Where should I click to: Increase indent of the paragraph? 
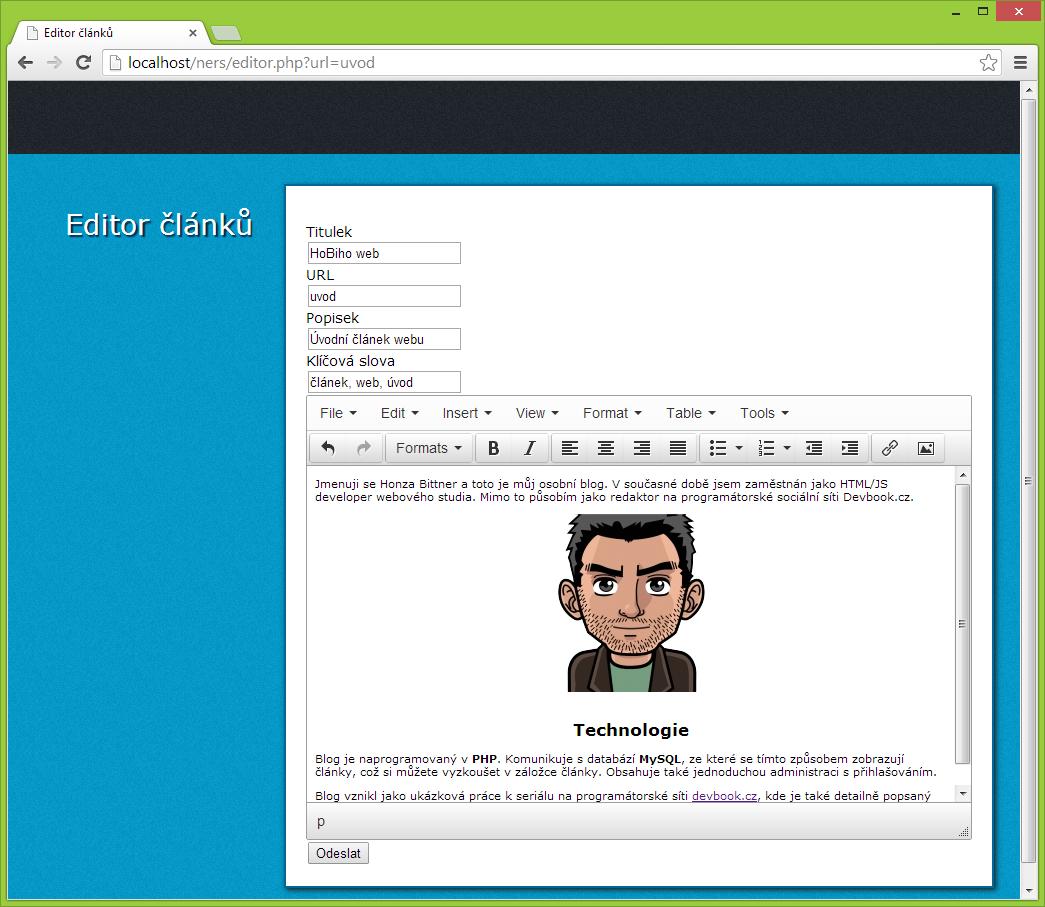[x=849, y=448]
